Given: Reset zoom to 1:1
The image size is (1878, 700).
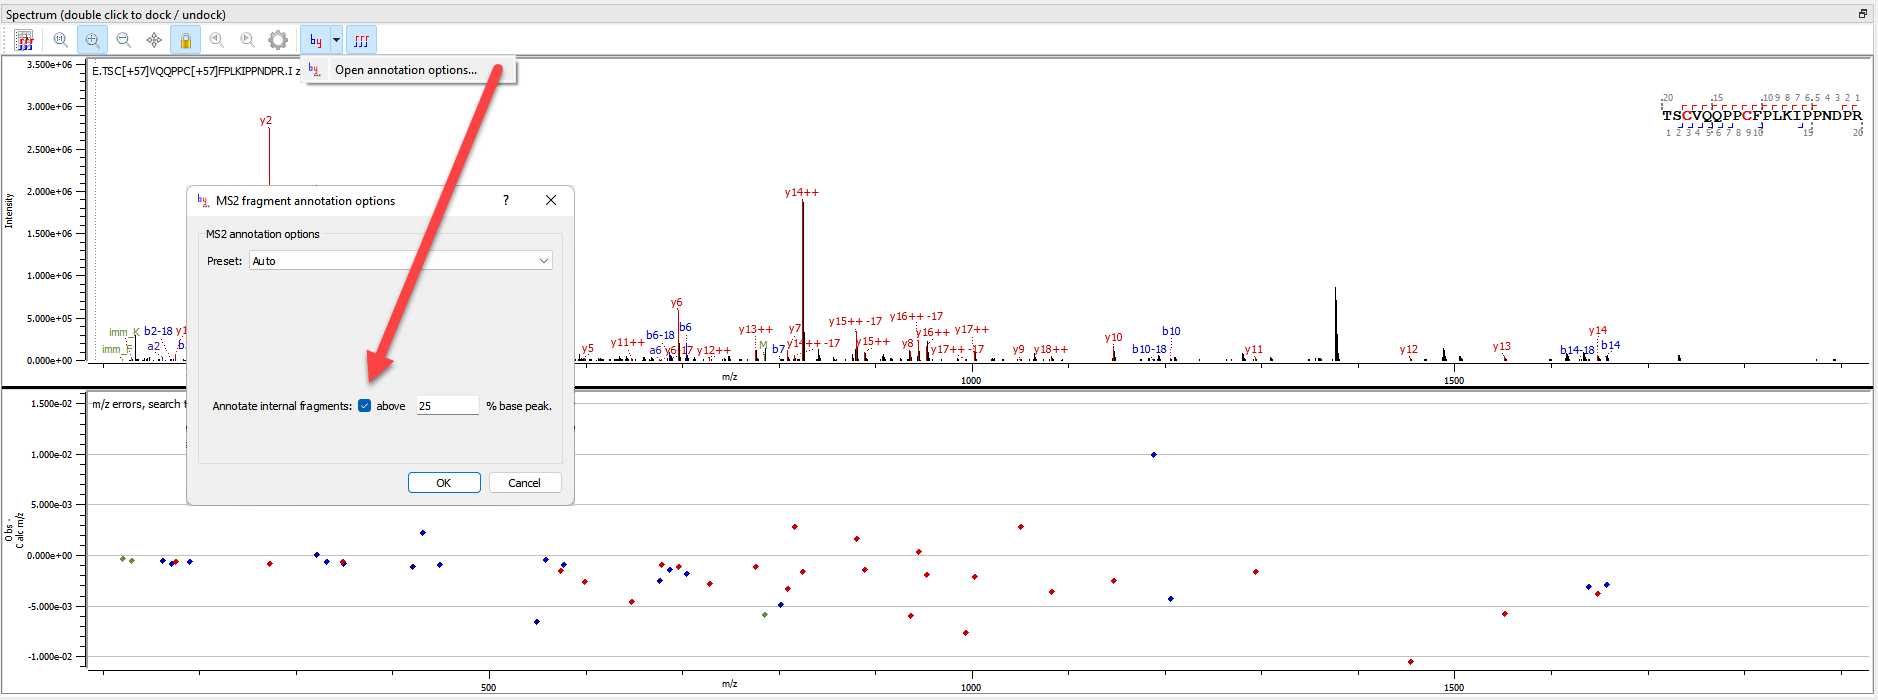Looking at the screenshot, I should (x=61, y=40).
